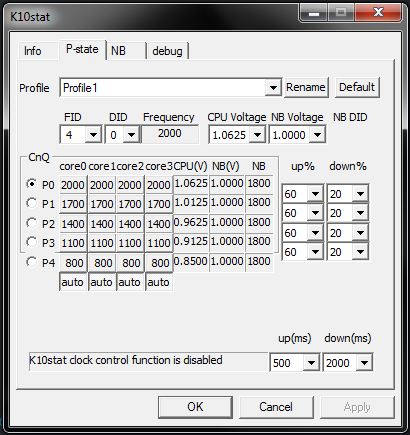
Task: Click the P0 CPU(V) value 1.0625
Action: pos(191,183)
